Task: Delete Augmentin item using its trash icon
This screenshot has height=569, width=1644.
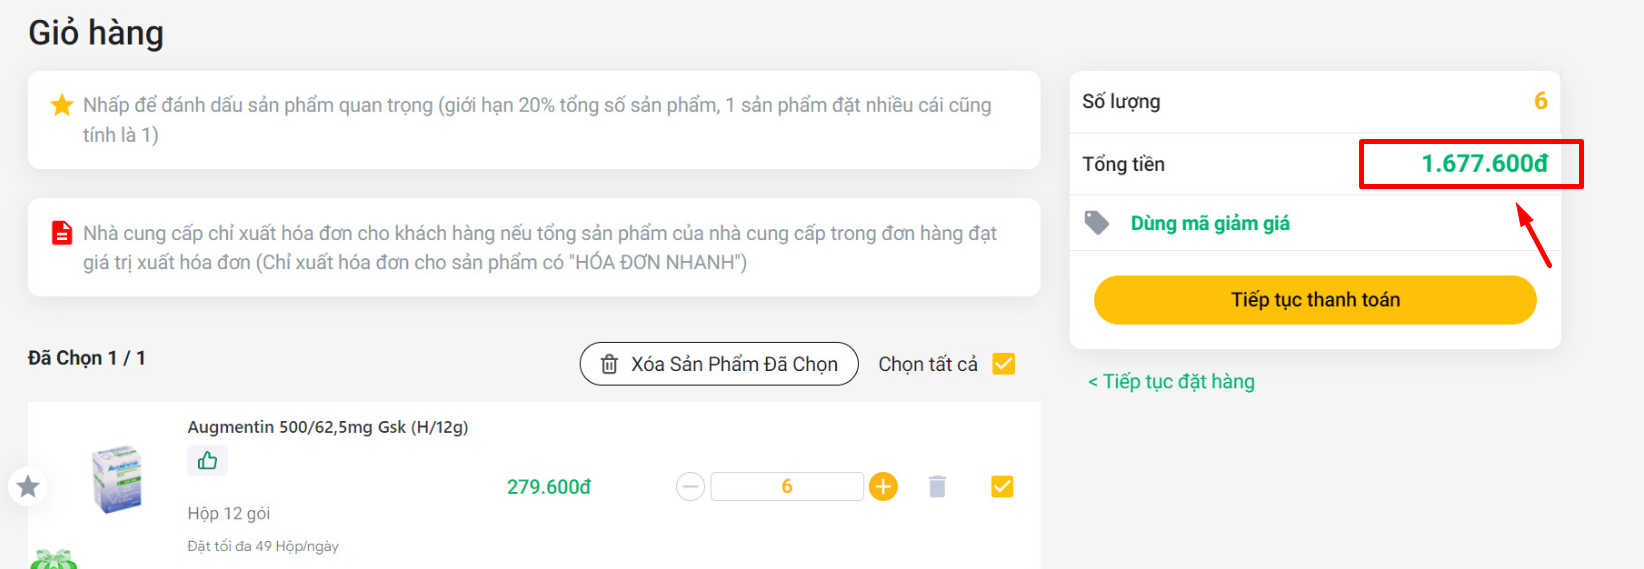Action: [x=937, y=487]
